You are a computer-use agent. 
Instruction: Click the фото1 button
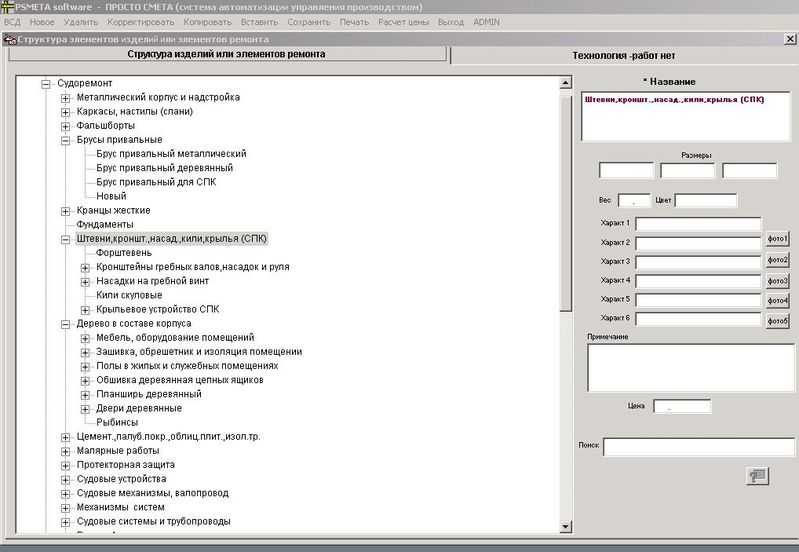pyautogui.click(x=778, y=240)
